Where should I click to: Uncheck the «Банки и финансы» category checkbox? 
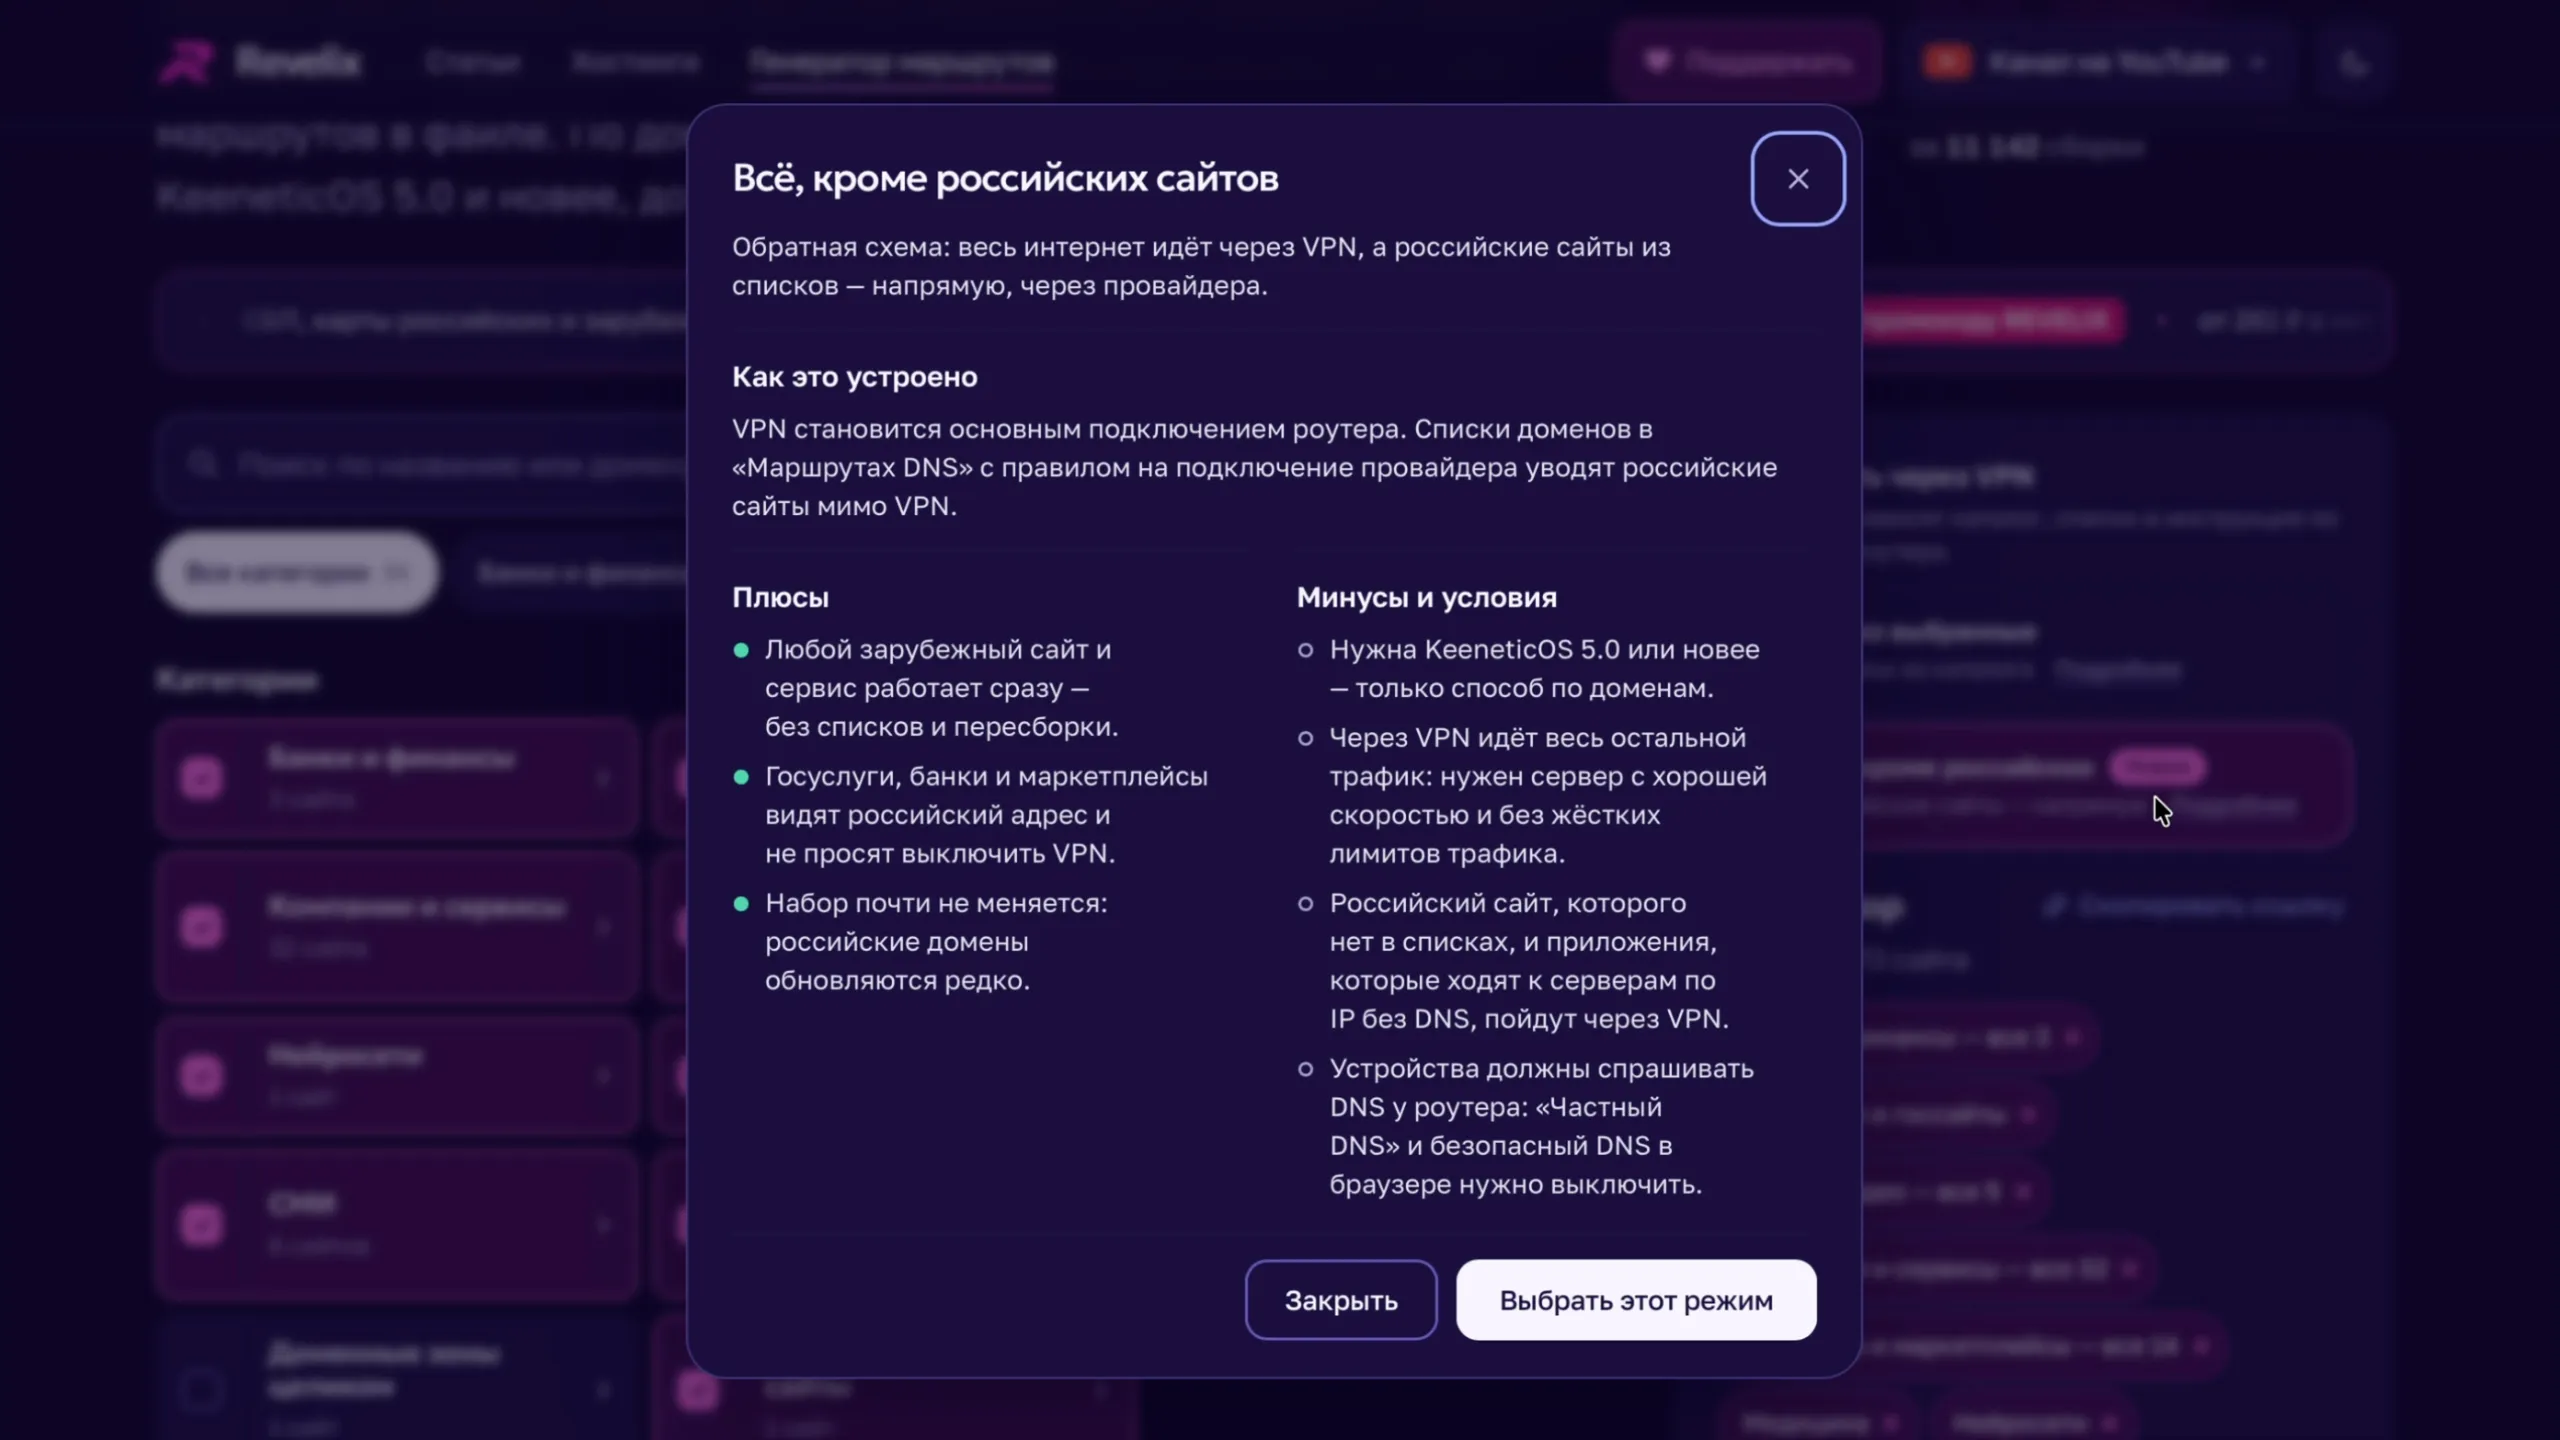point(202,777)
